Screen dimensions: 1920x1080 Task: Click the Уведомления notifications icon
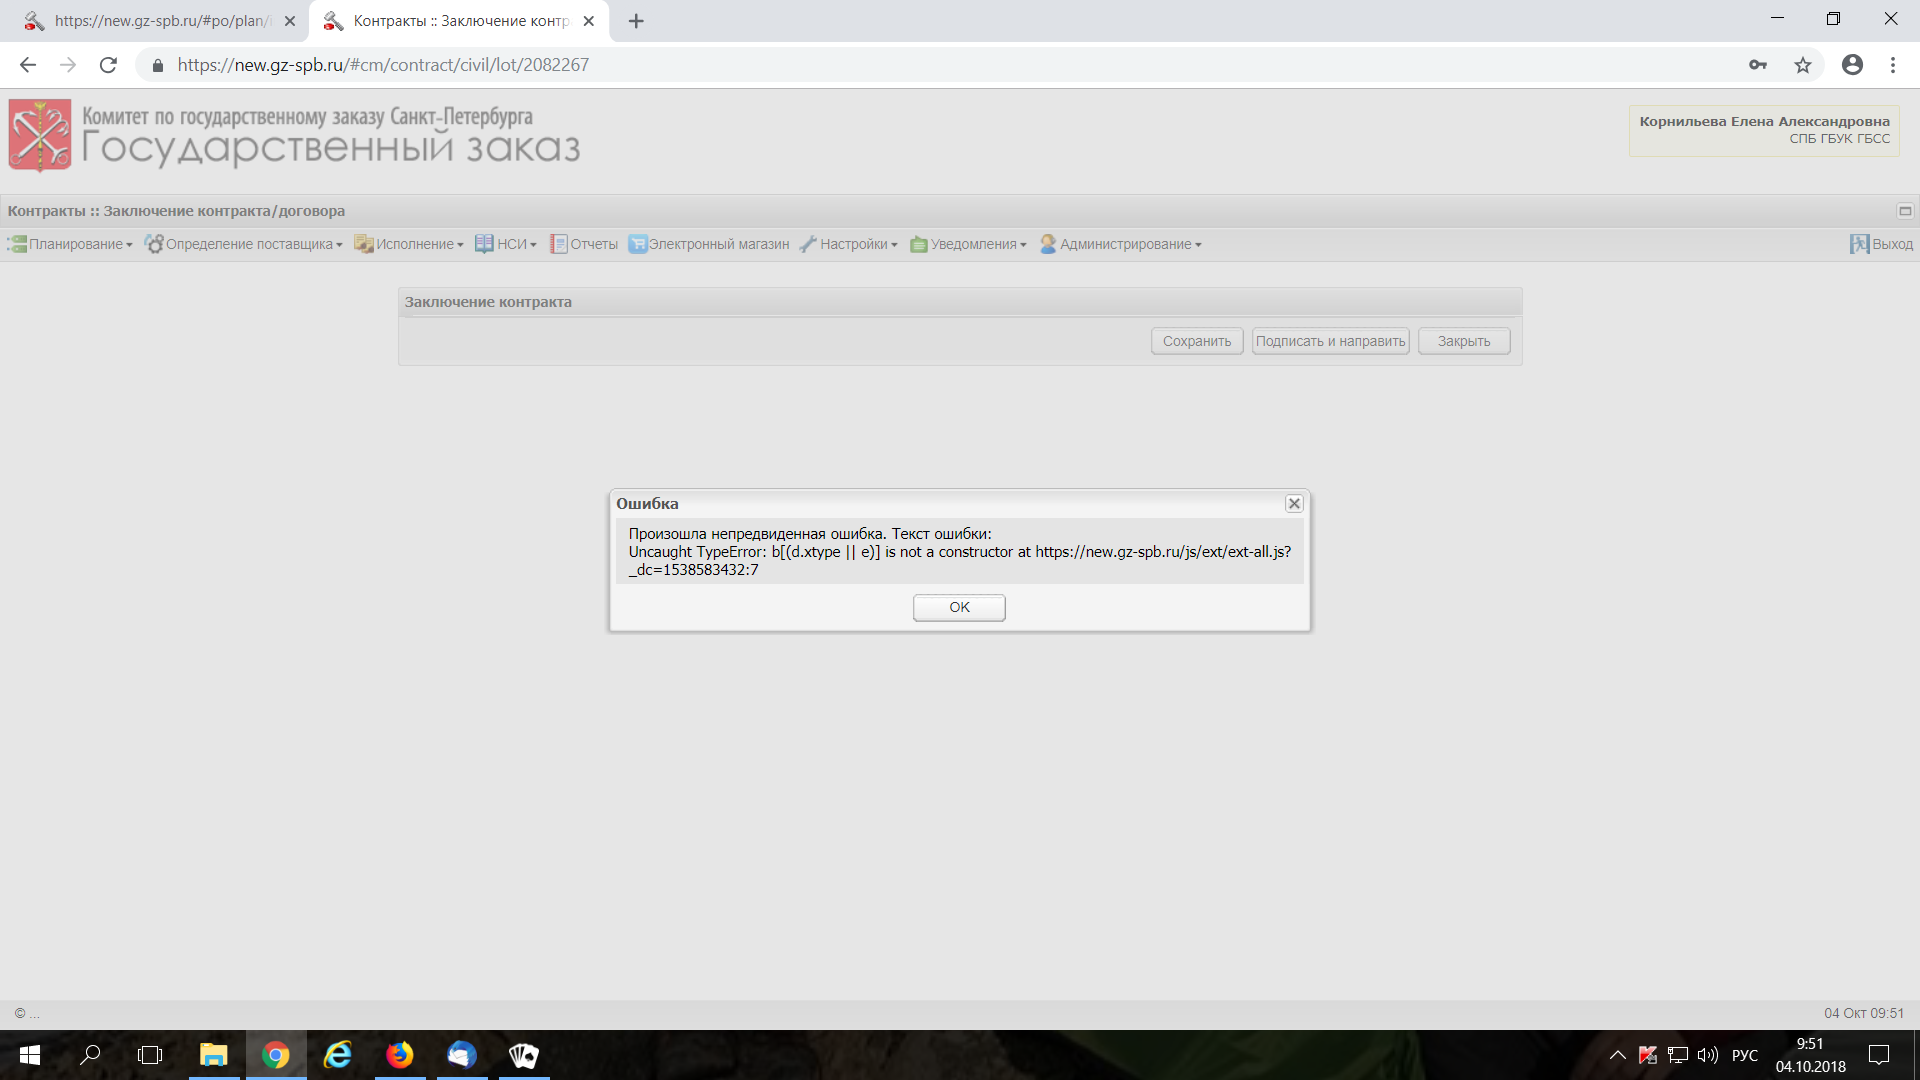click(x=918, y=244)
